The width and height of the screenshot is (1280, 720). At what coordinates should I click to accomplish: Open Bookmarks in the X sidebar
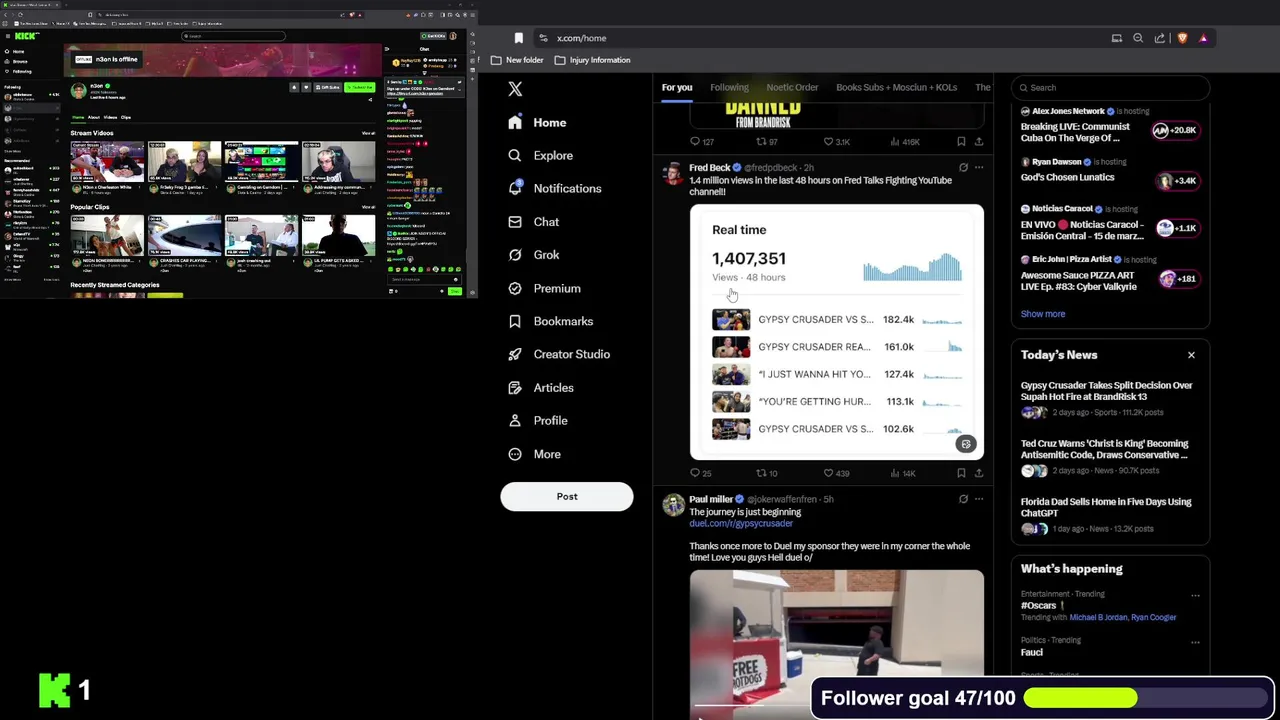[x=550, y=321]
